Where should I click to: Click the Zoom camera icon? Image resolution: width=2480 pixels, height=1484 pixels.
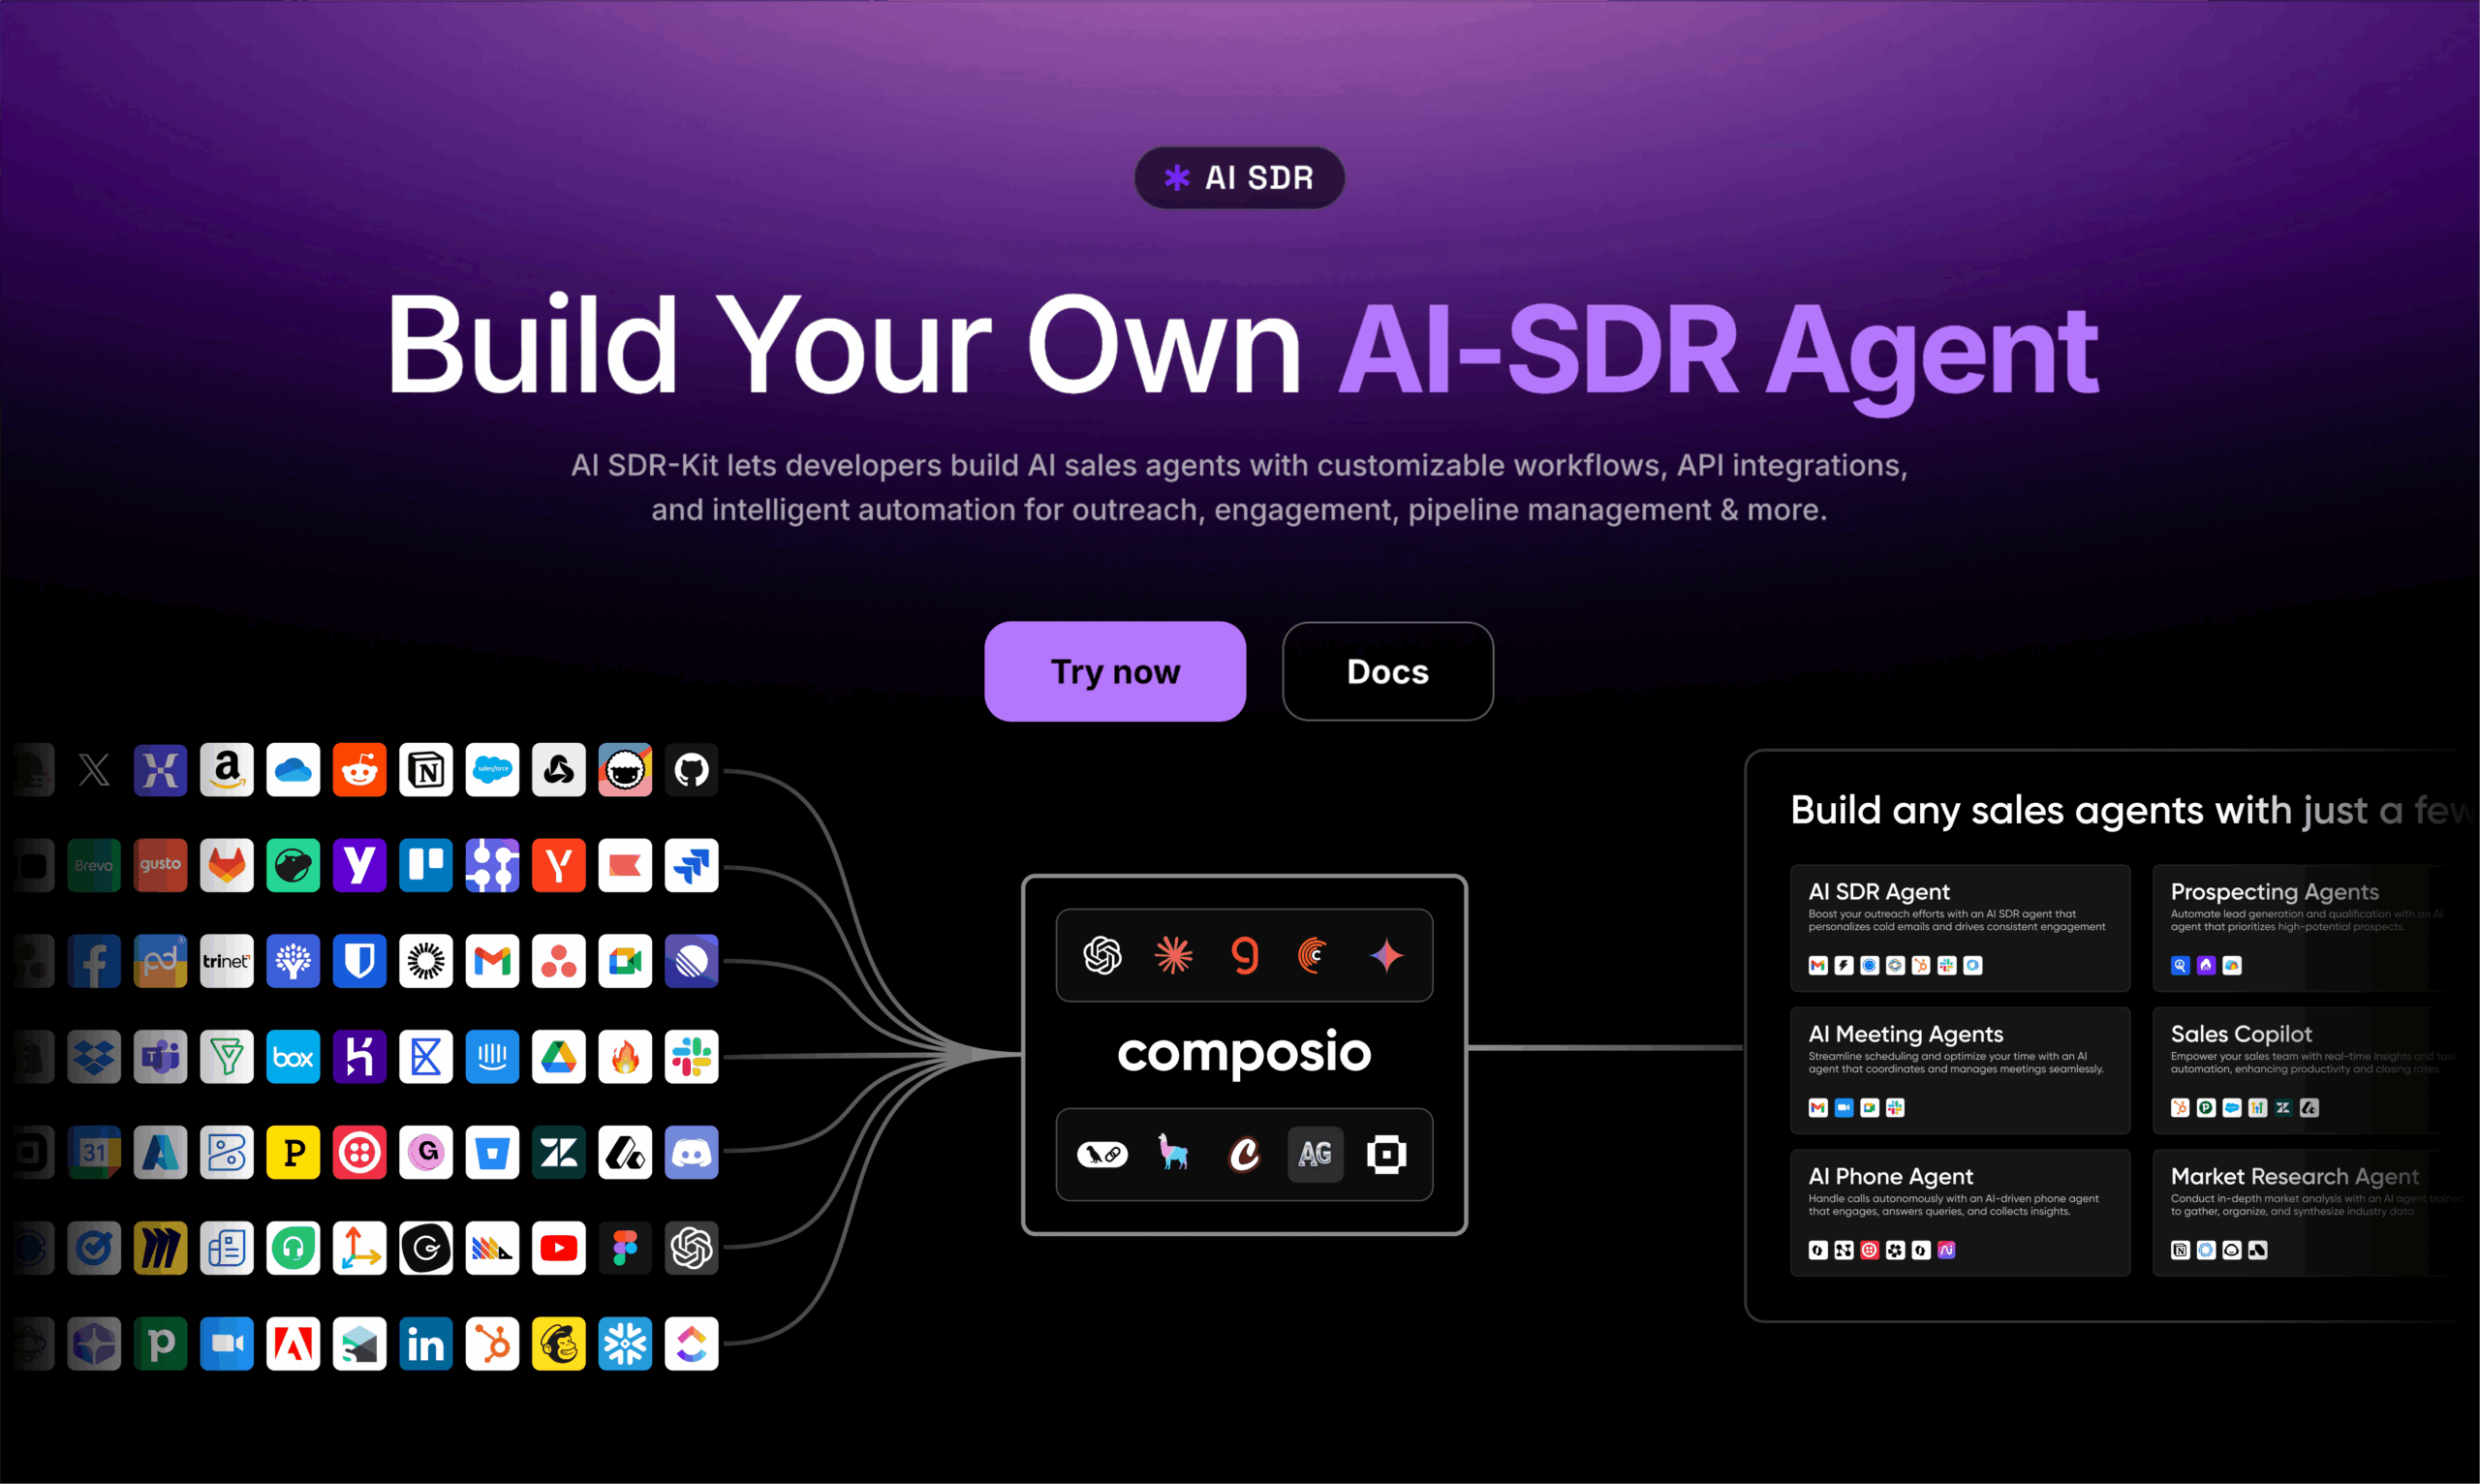227,1344
